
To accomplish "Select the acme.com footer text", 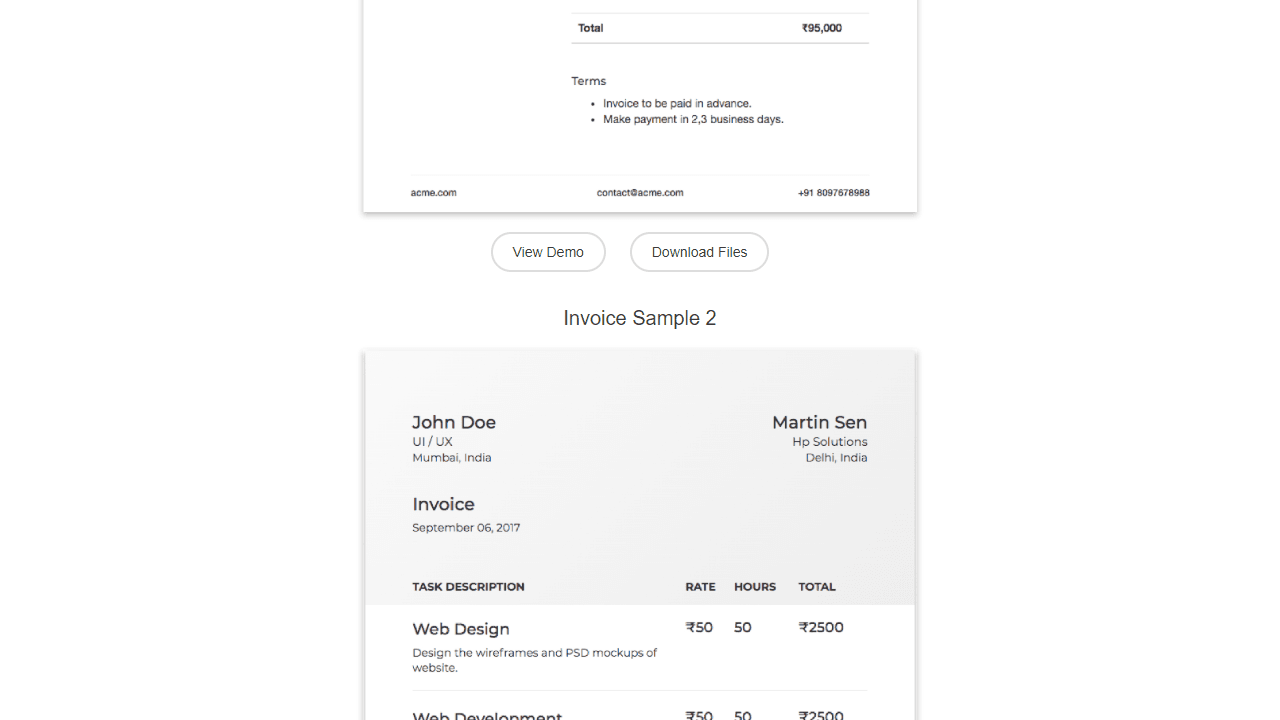I will [433, 192].
